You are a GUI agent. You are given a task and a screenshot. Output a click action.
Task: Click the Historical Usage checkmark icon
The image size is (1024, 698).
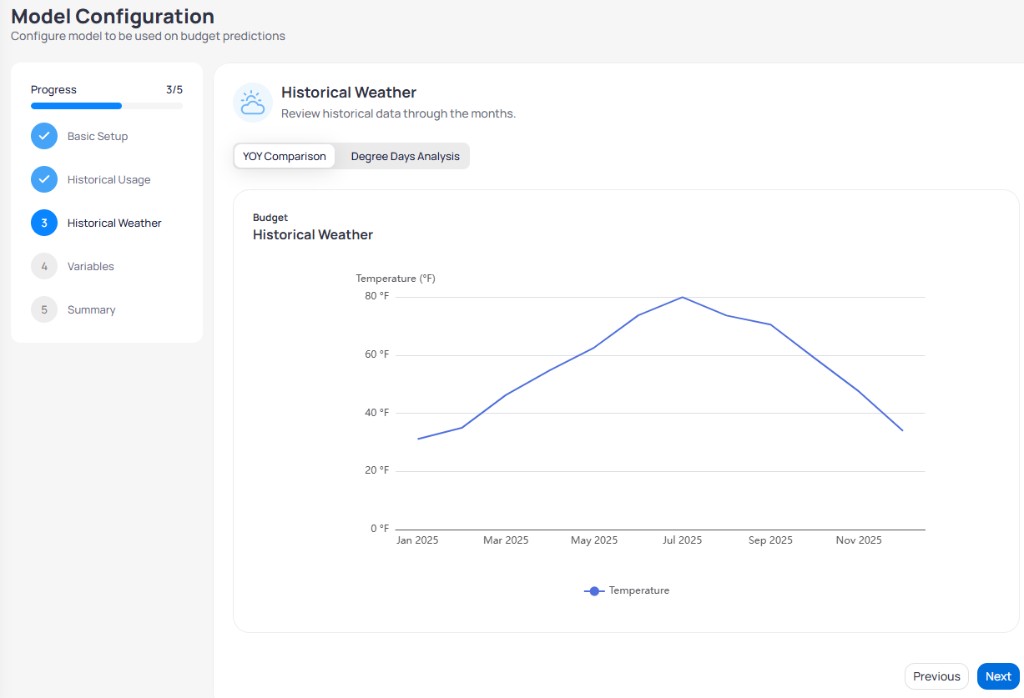[44, 179]
